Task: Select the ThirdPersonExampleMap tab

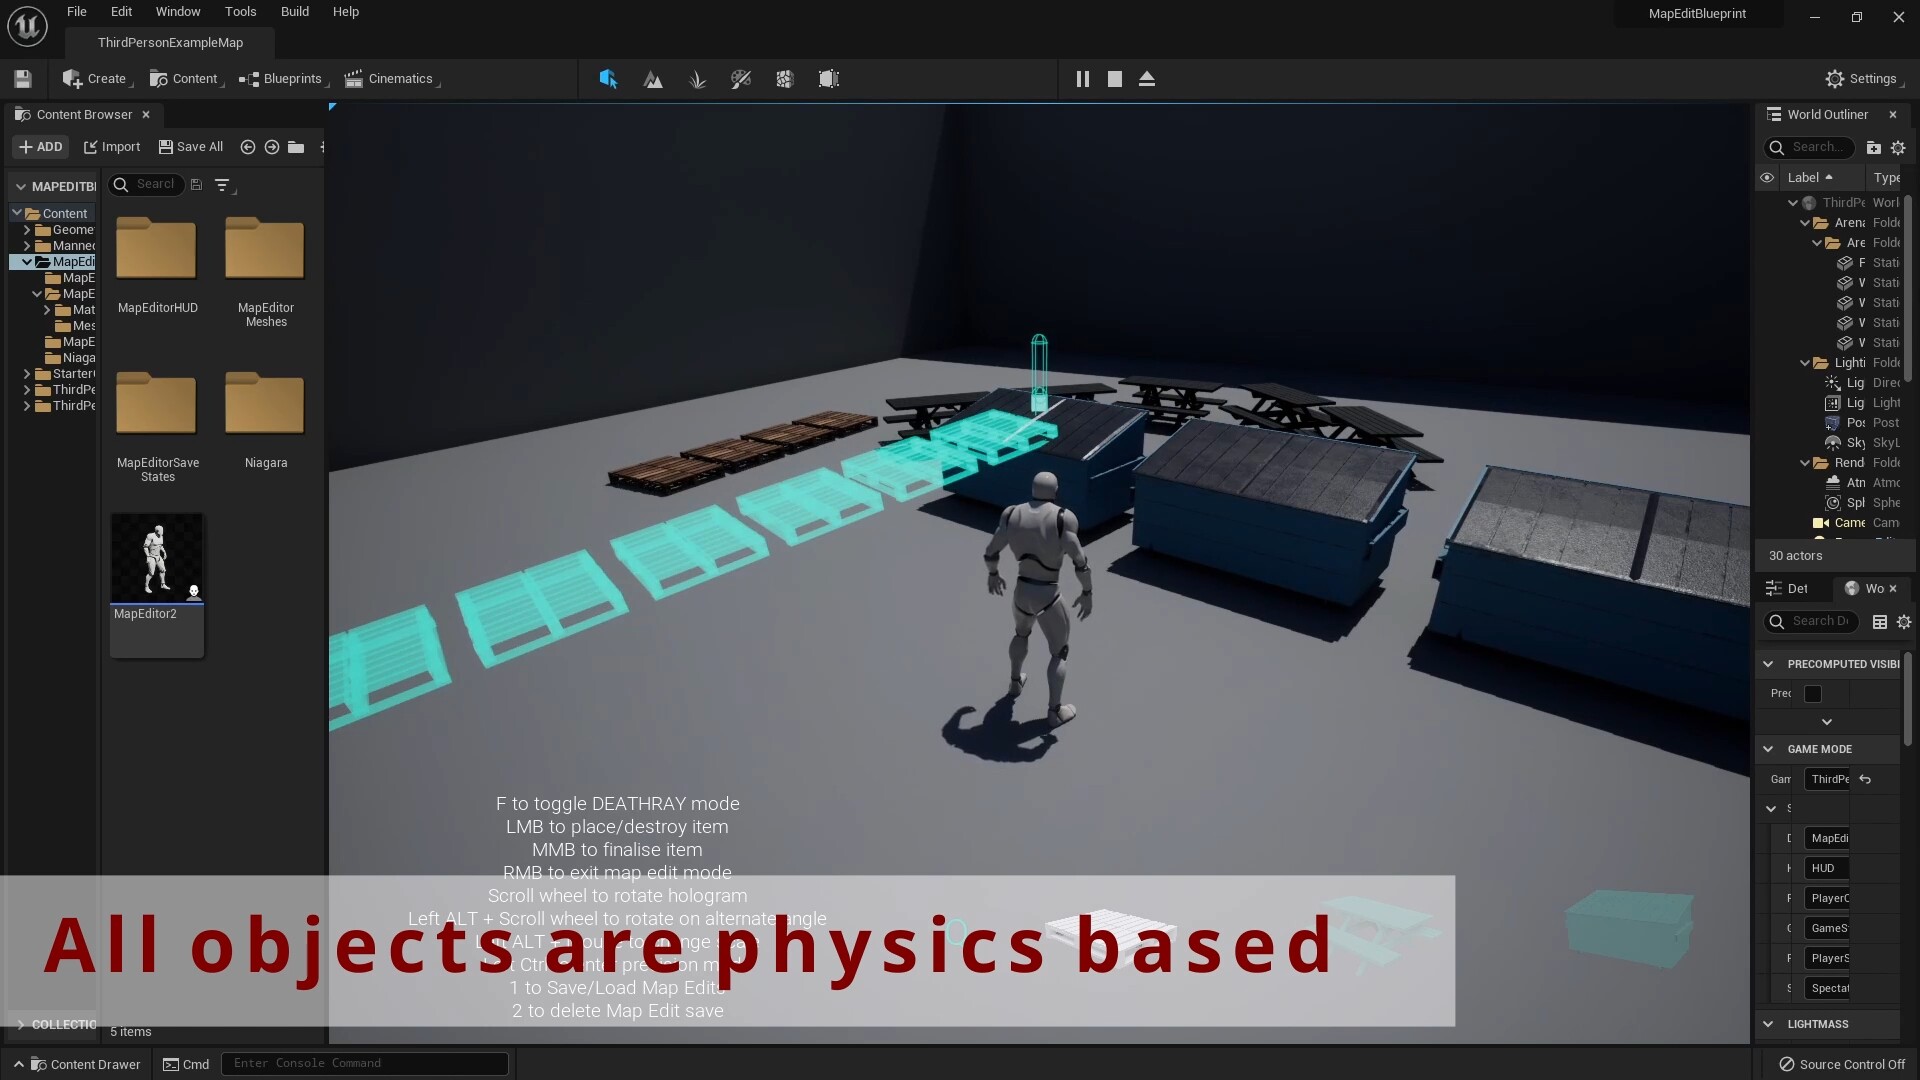Action: (170, 42)
